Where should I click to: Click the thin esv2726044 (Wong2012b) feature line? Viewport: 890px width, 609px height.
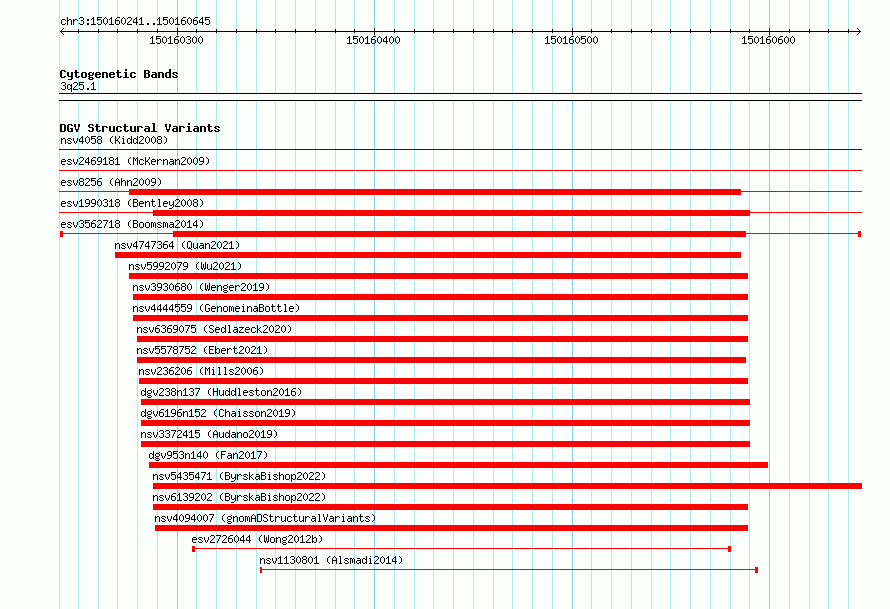(x=461, y=549)
